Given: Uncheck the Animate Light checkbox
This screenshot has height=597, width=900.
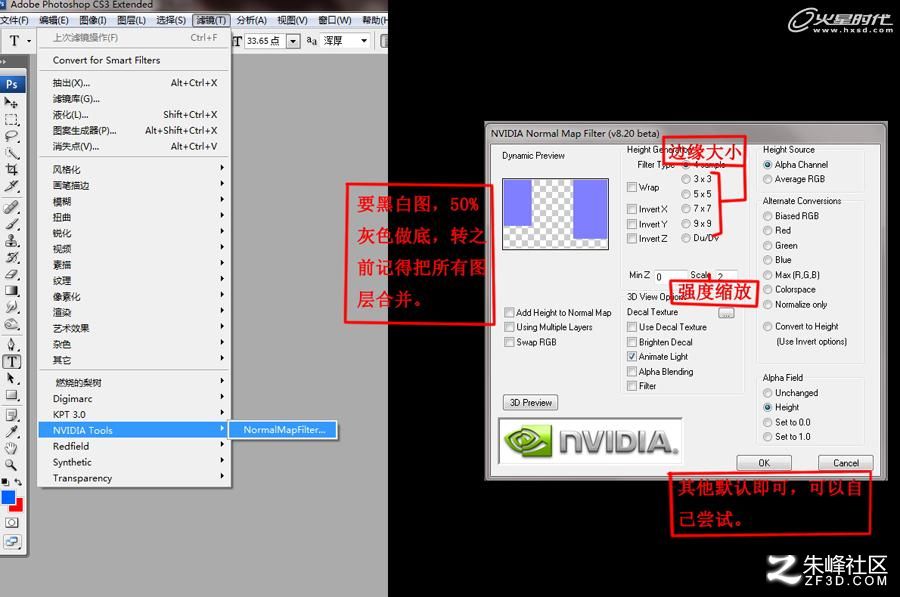Looking at the screenshot, I should (632, 356).
